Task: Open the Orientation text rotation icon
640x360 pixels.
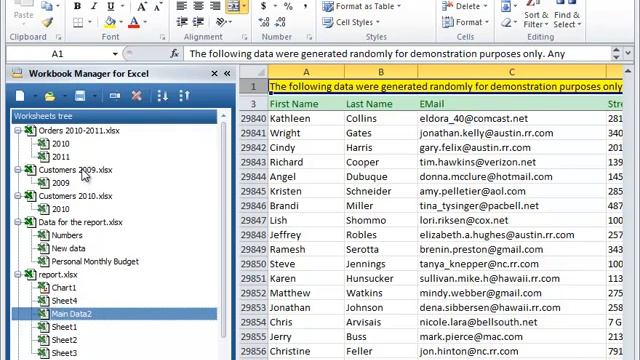Action: [220, 22]
